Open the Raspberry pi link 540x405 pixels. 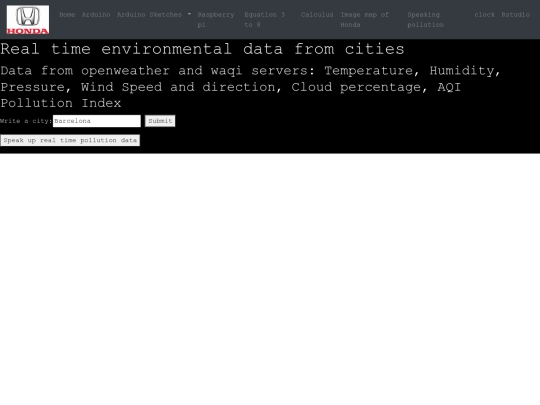point(216,20)
